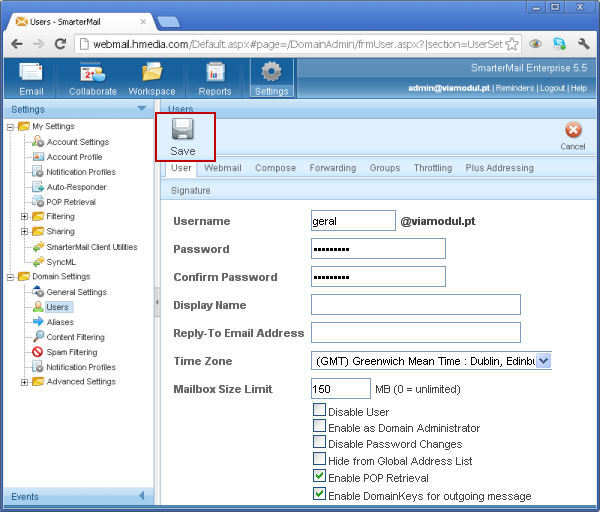
Task: Select the User tab
Action: 181,168
